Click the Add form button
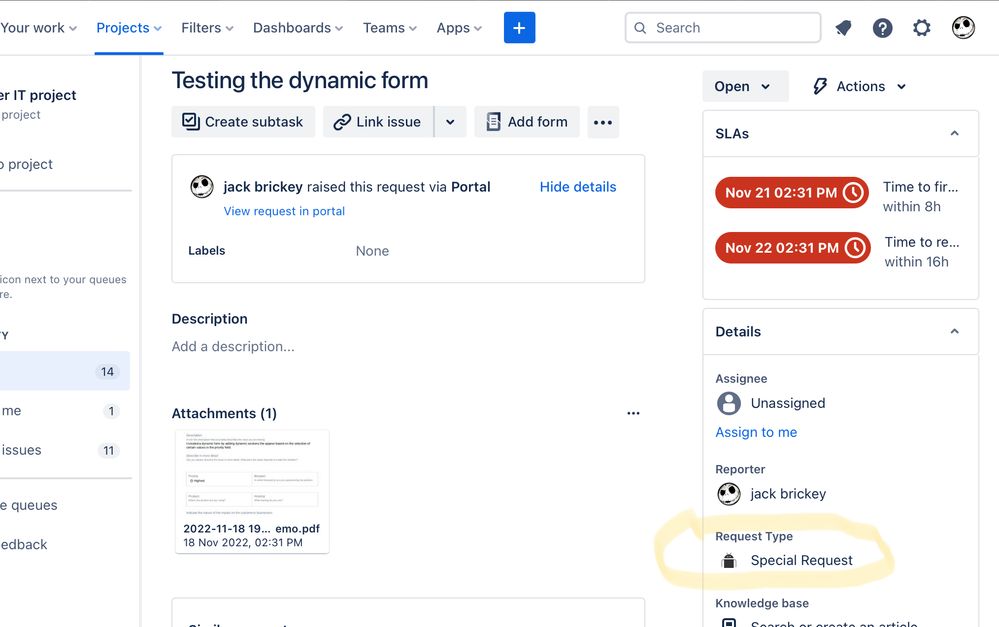Image resolution: width=999 pixels, height=627 pixels. tap(527, 122)
